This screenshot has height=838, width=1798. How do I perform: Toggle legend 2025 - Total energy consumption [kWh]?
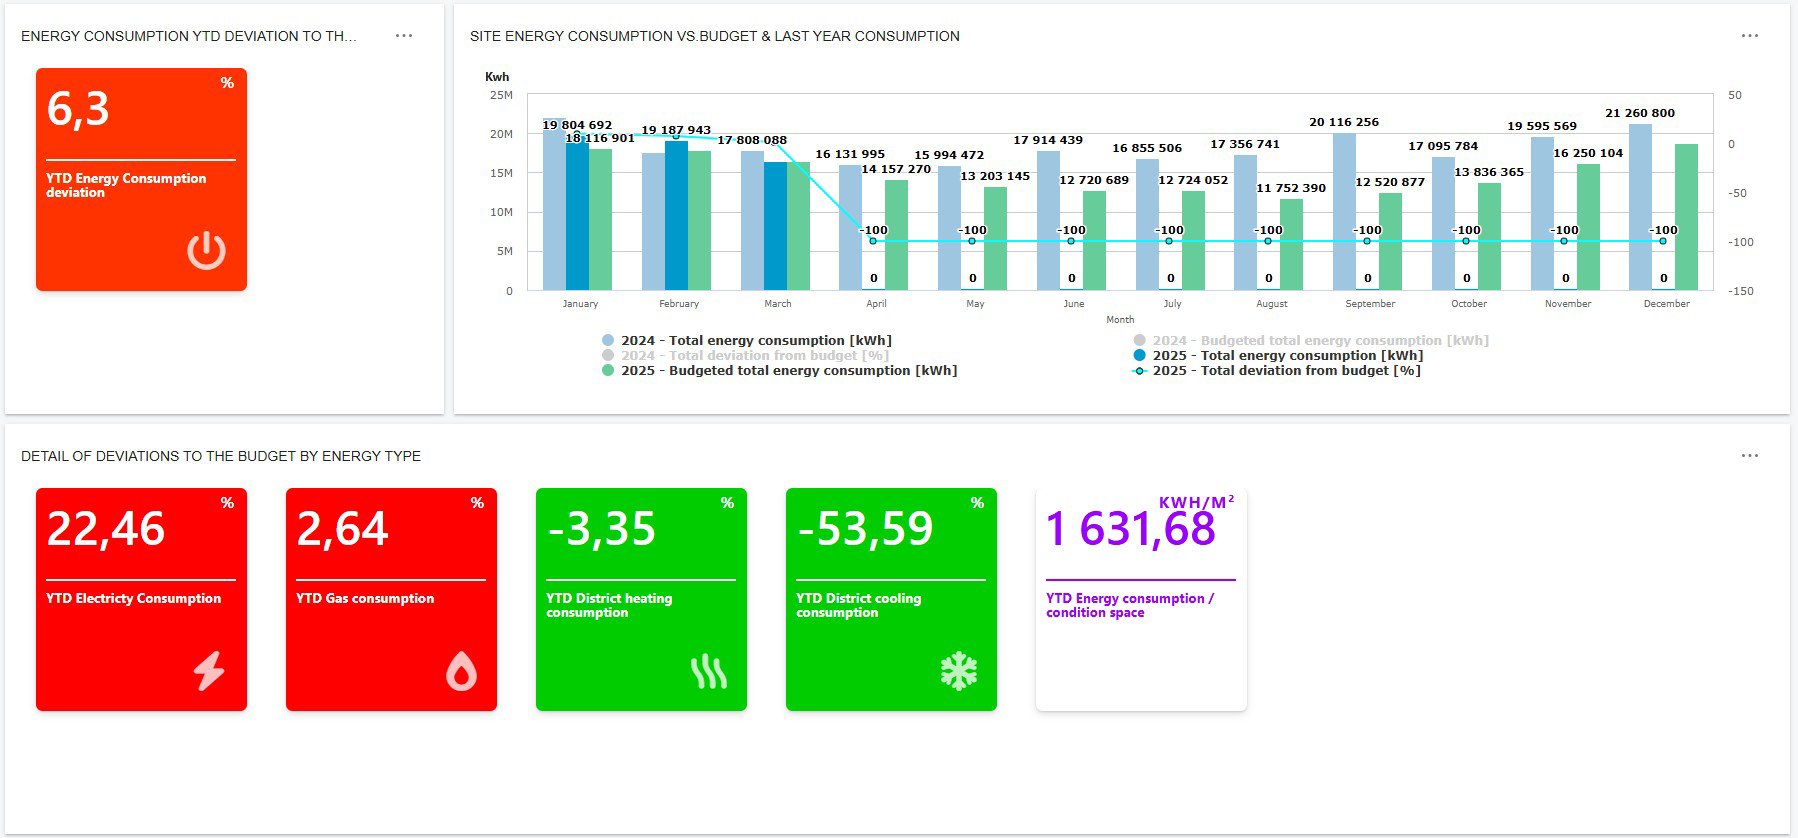1278,355
